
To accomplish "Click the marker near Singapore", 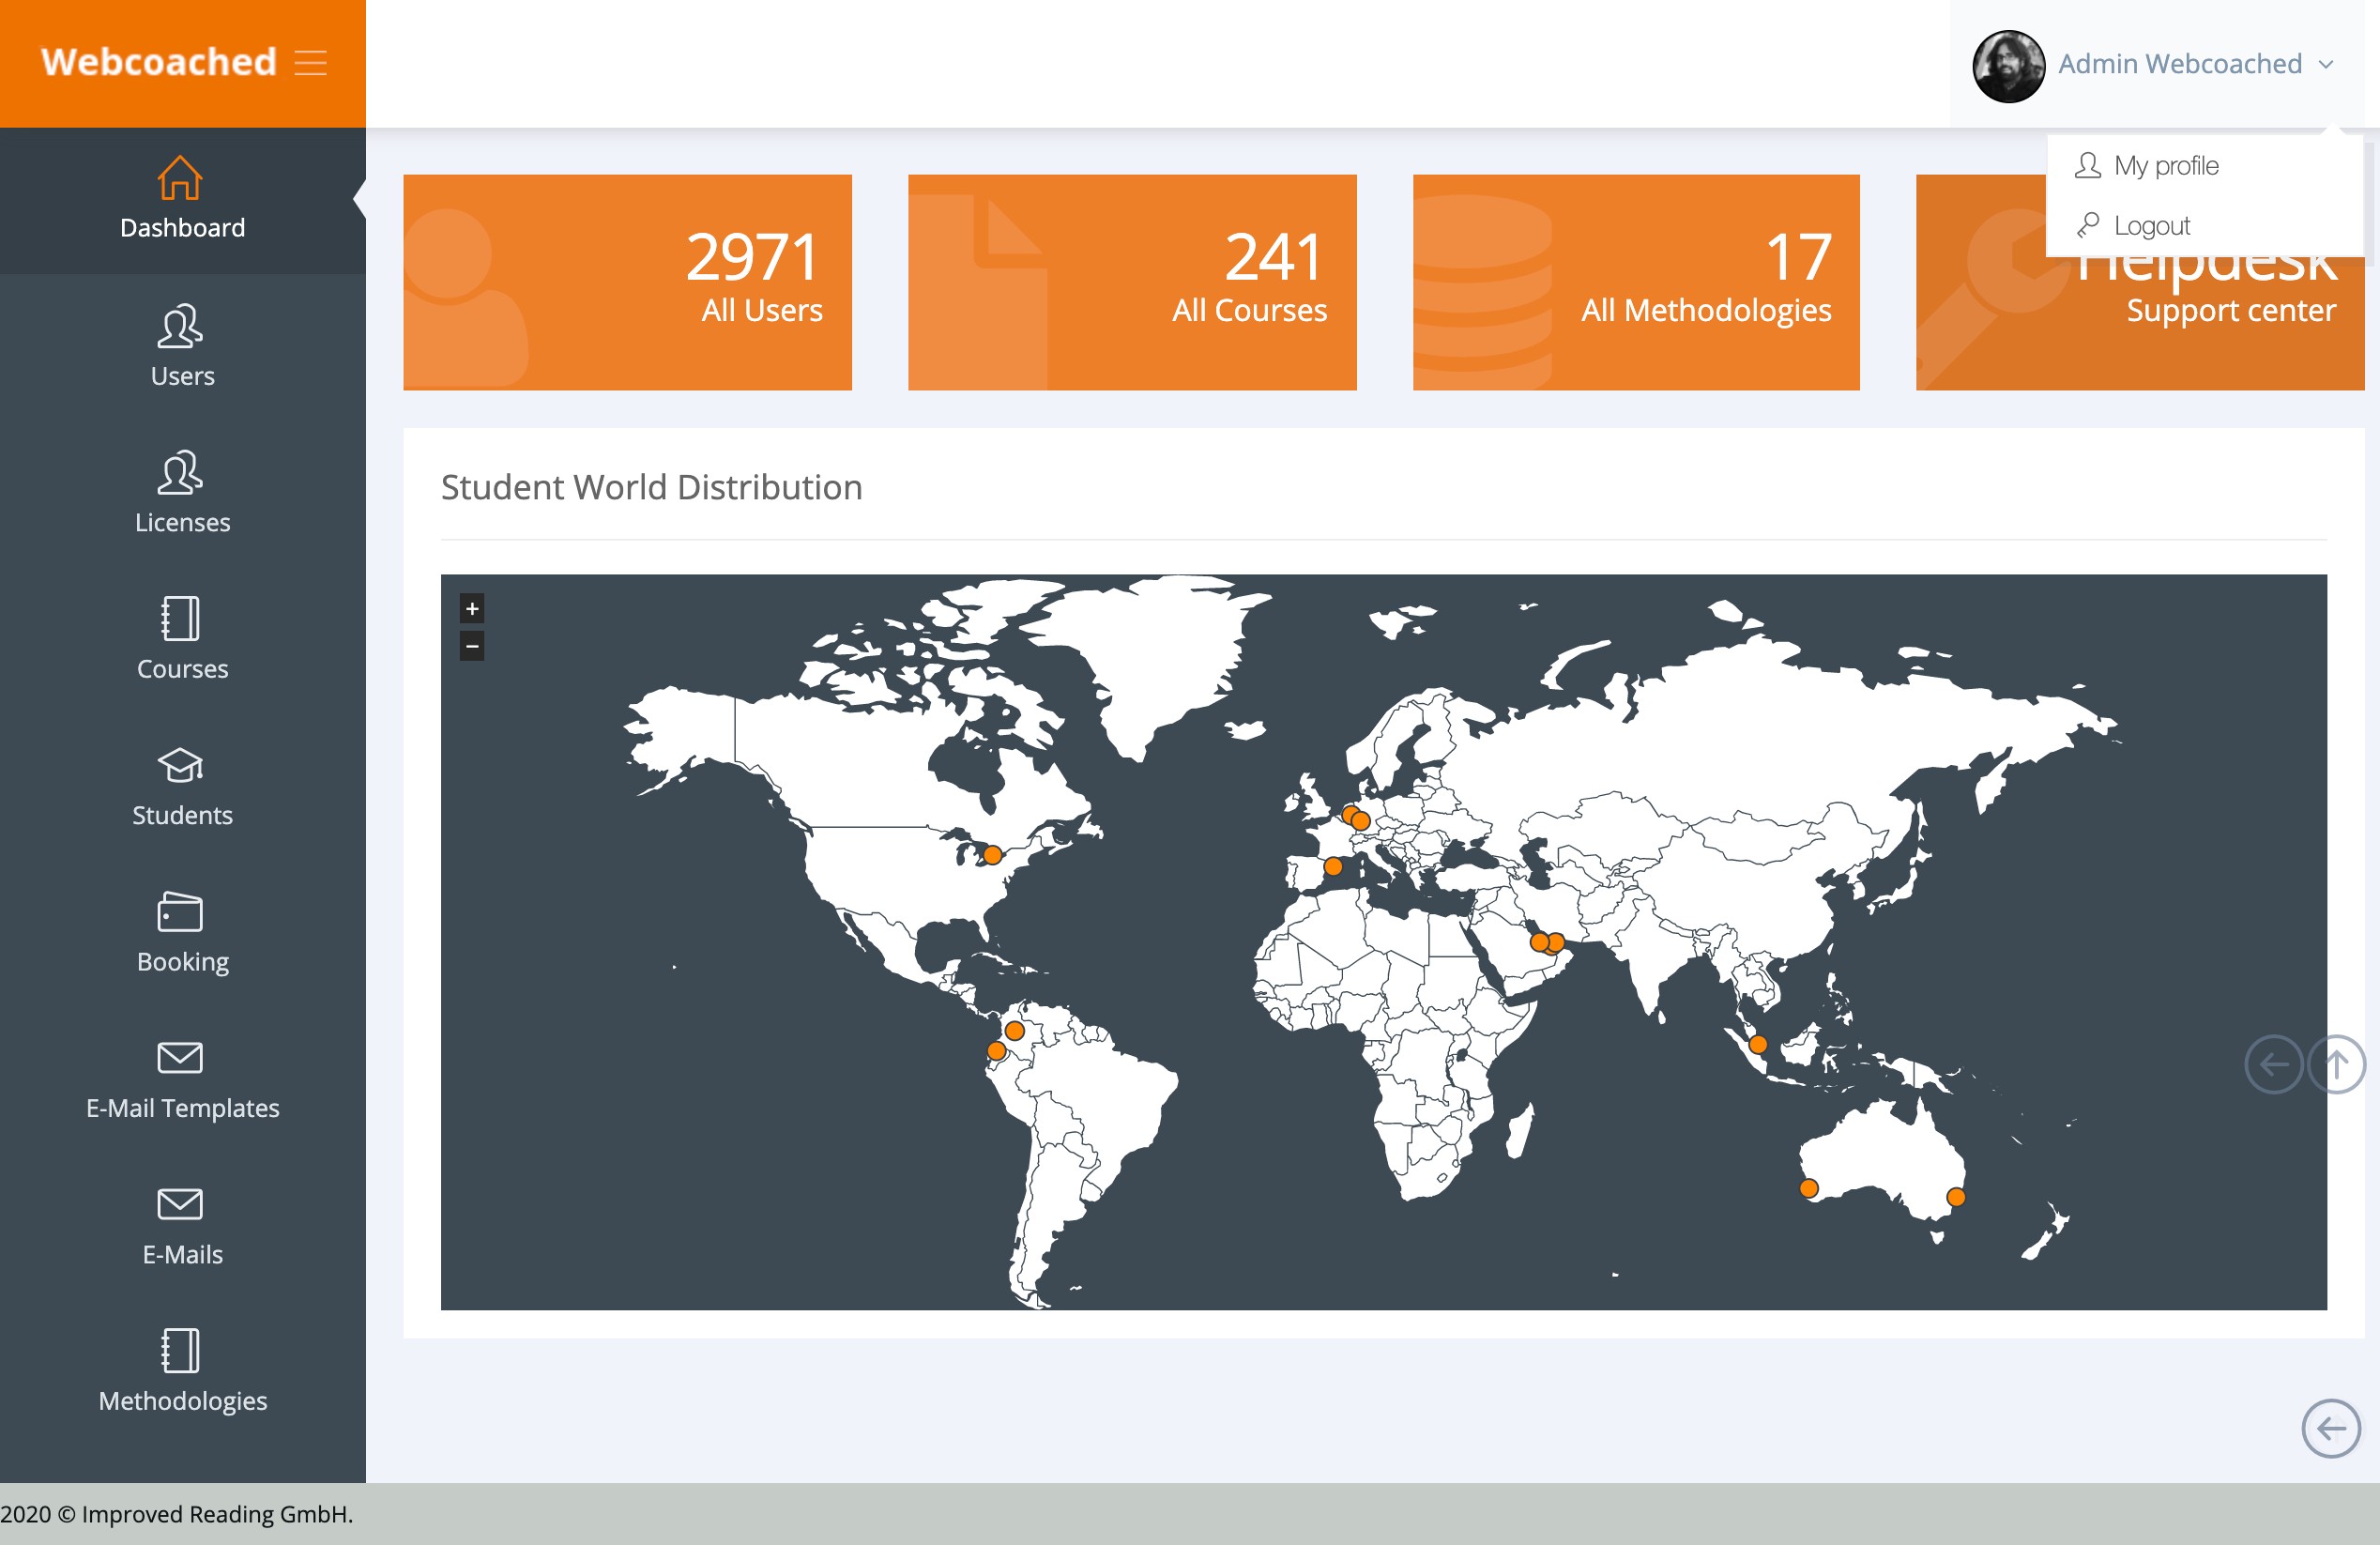I will point(1758,1044).
